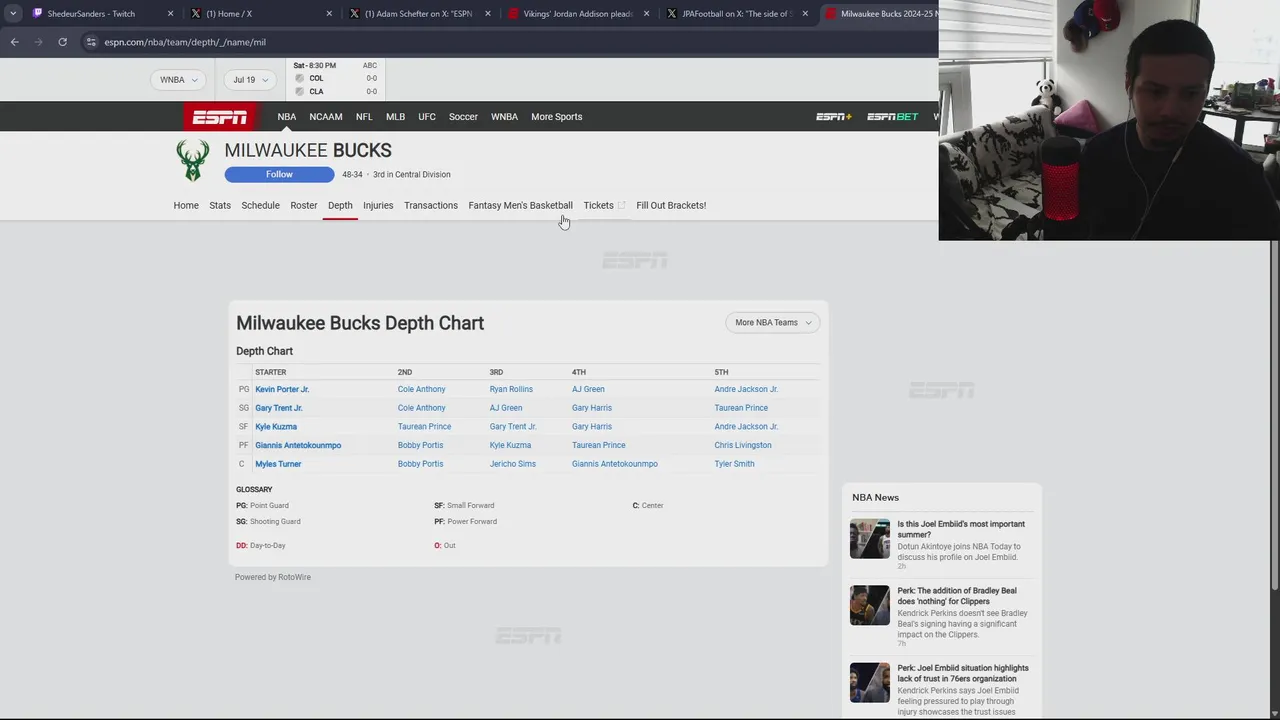The width and height of the screenshot is (1280, 720).
Task: Open the WNBA league dropdown
Action: [178, 80]
